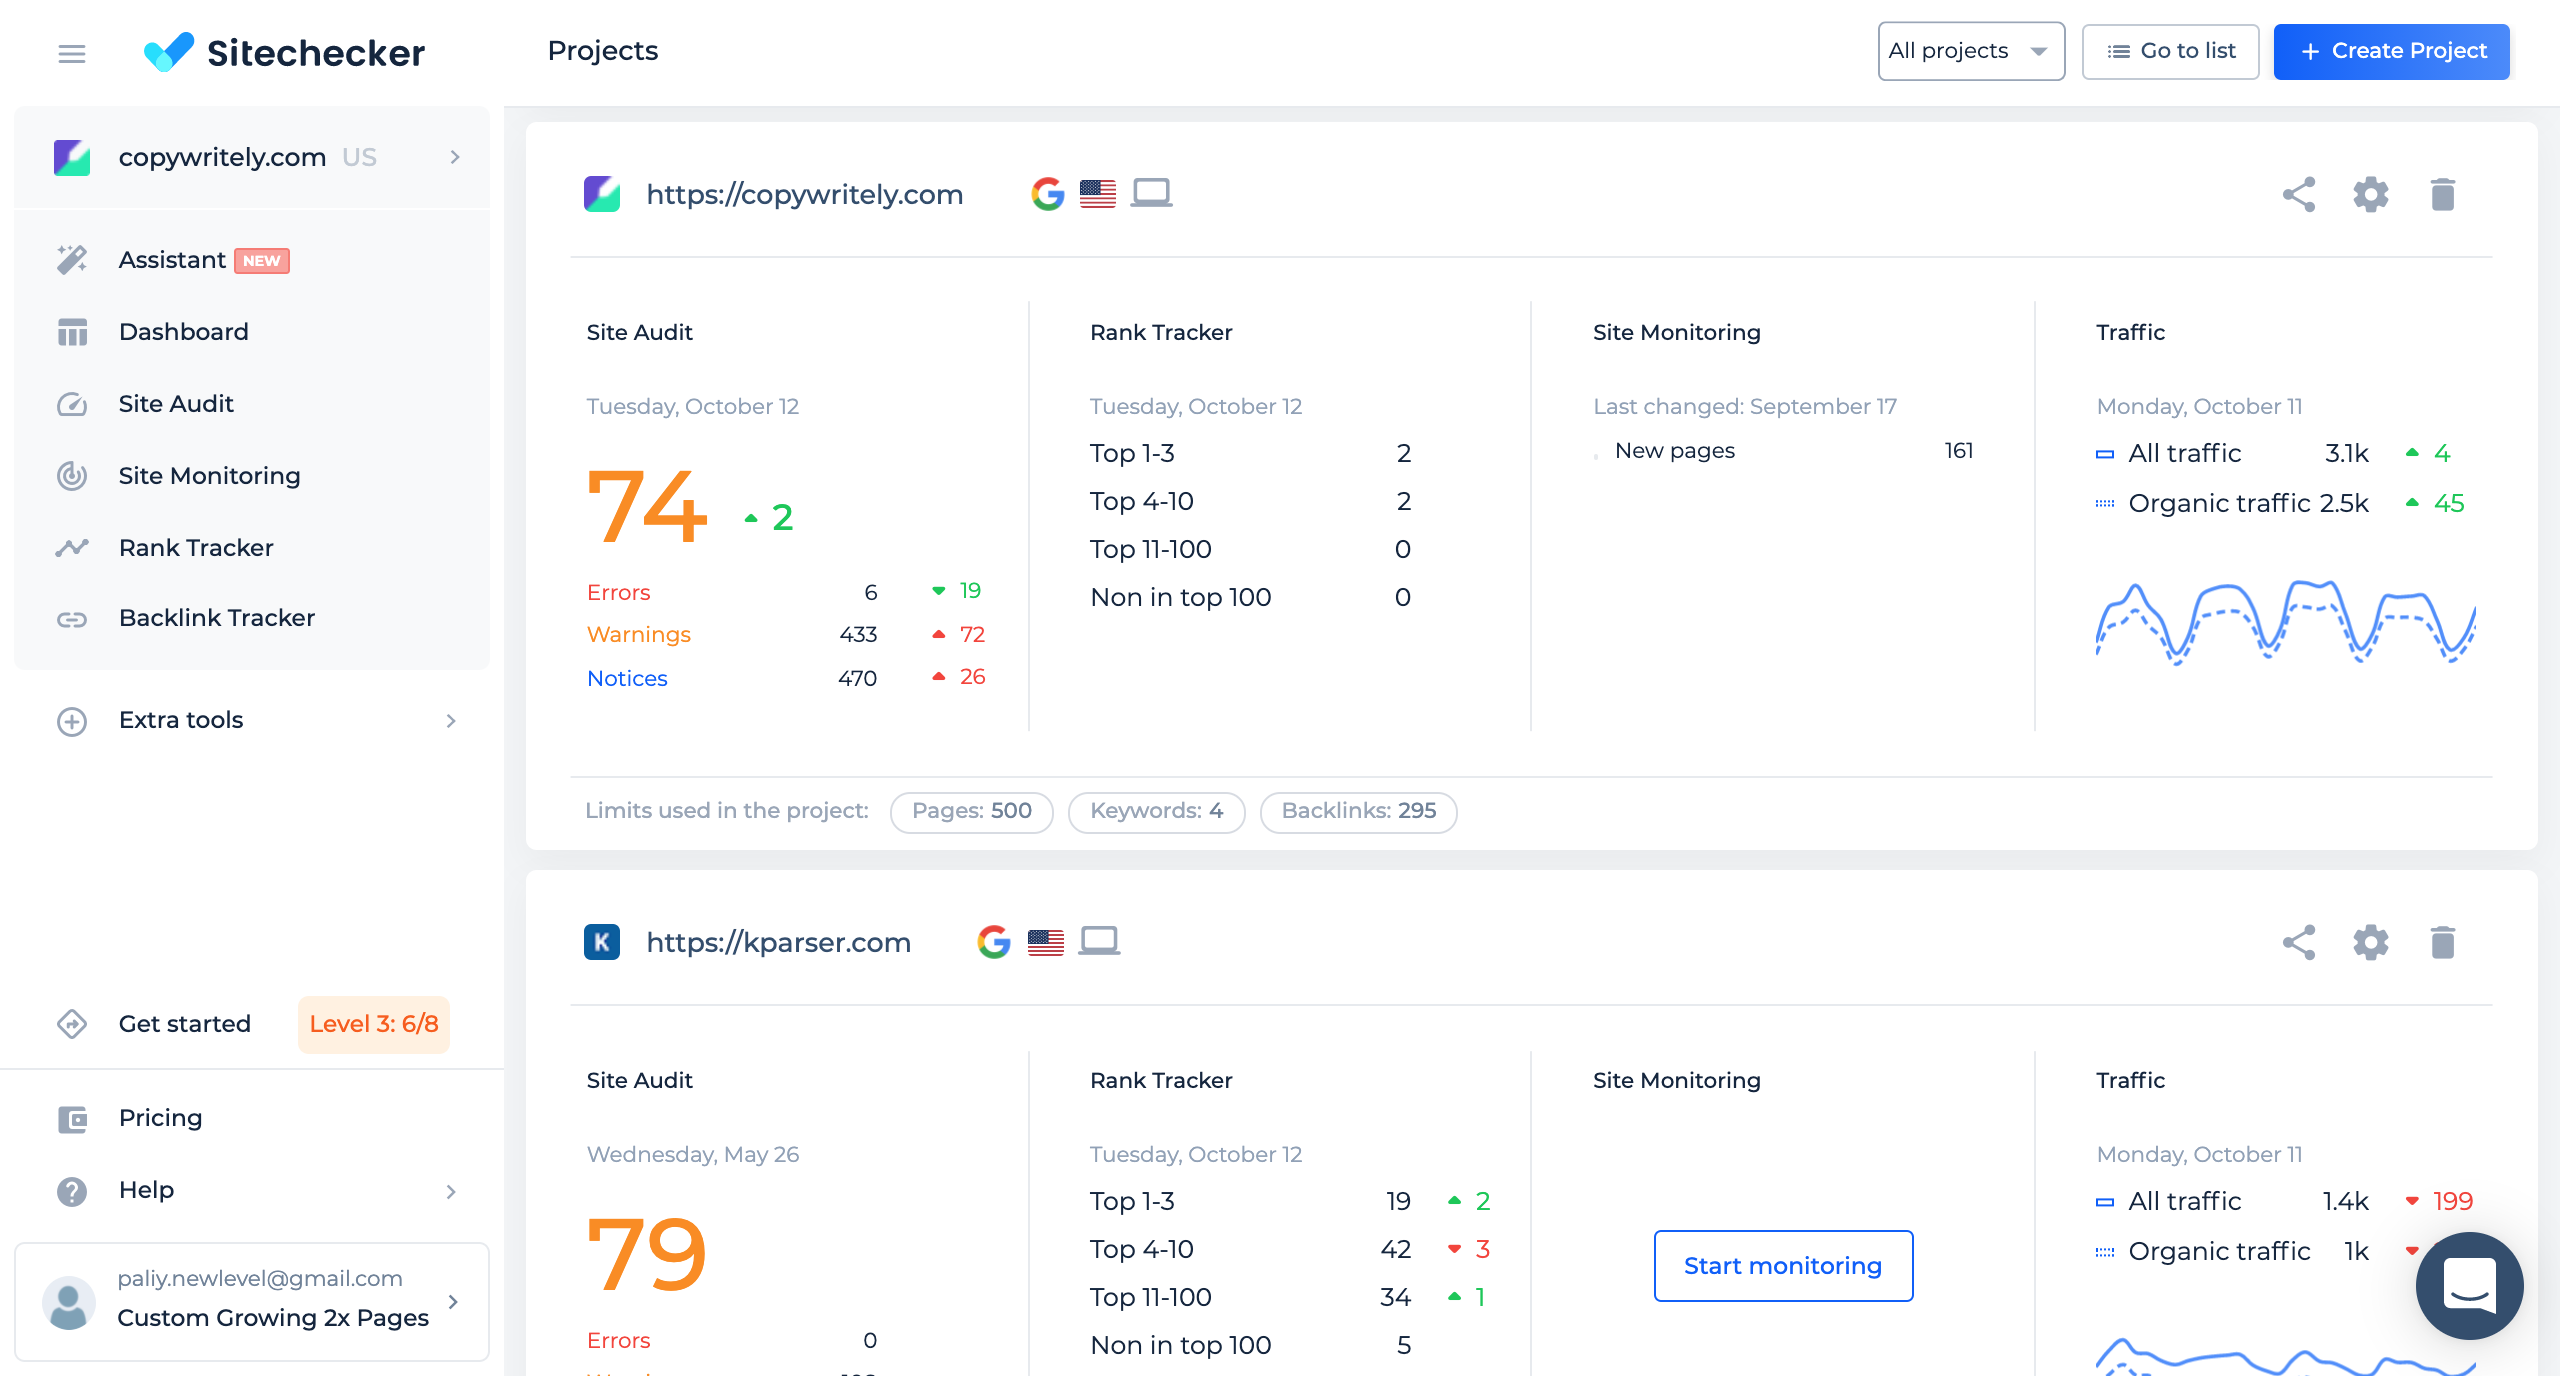Delete the kparser.com project via trash icon
This screenshot has width=2560, height=1376.
(x=2443, y=942)
